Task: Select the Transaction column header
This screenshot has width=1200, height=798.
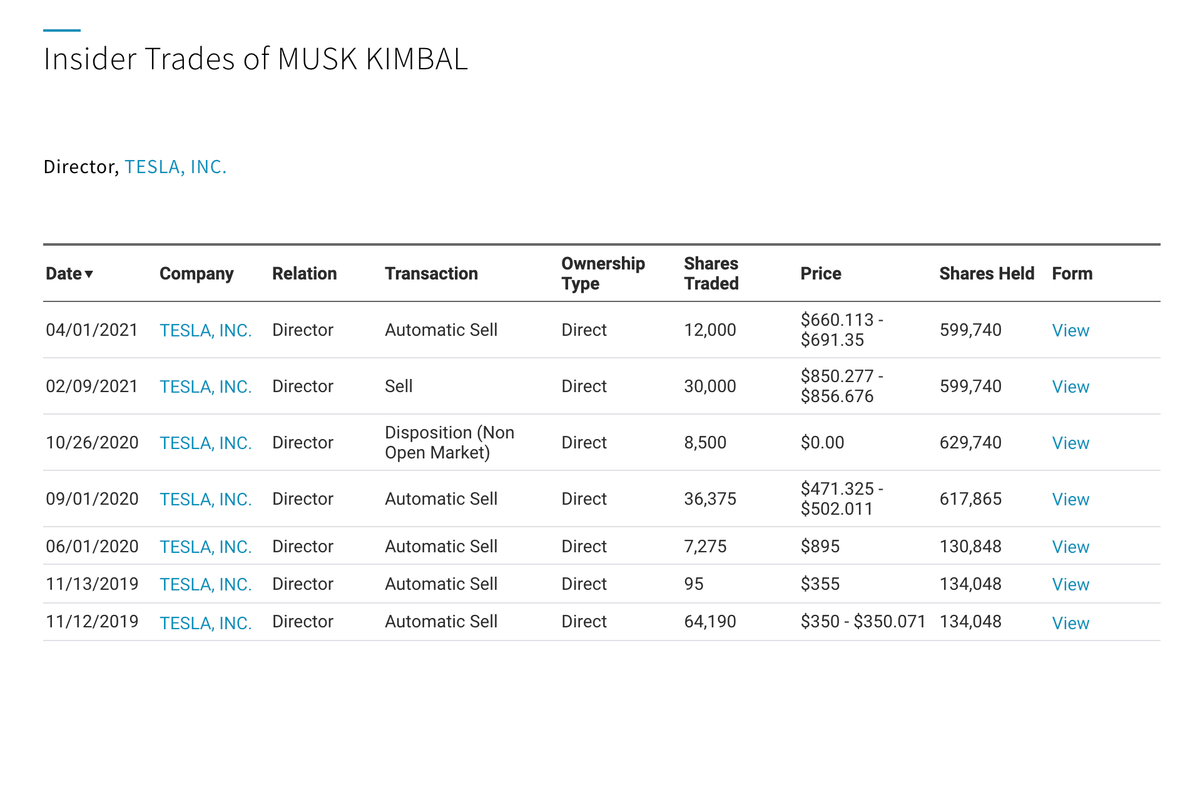Action: tap(431, 274)
